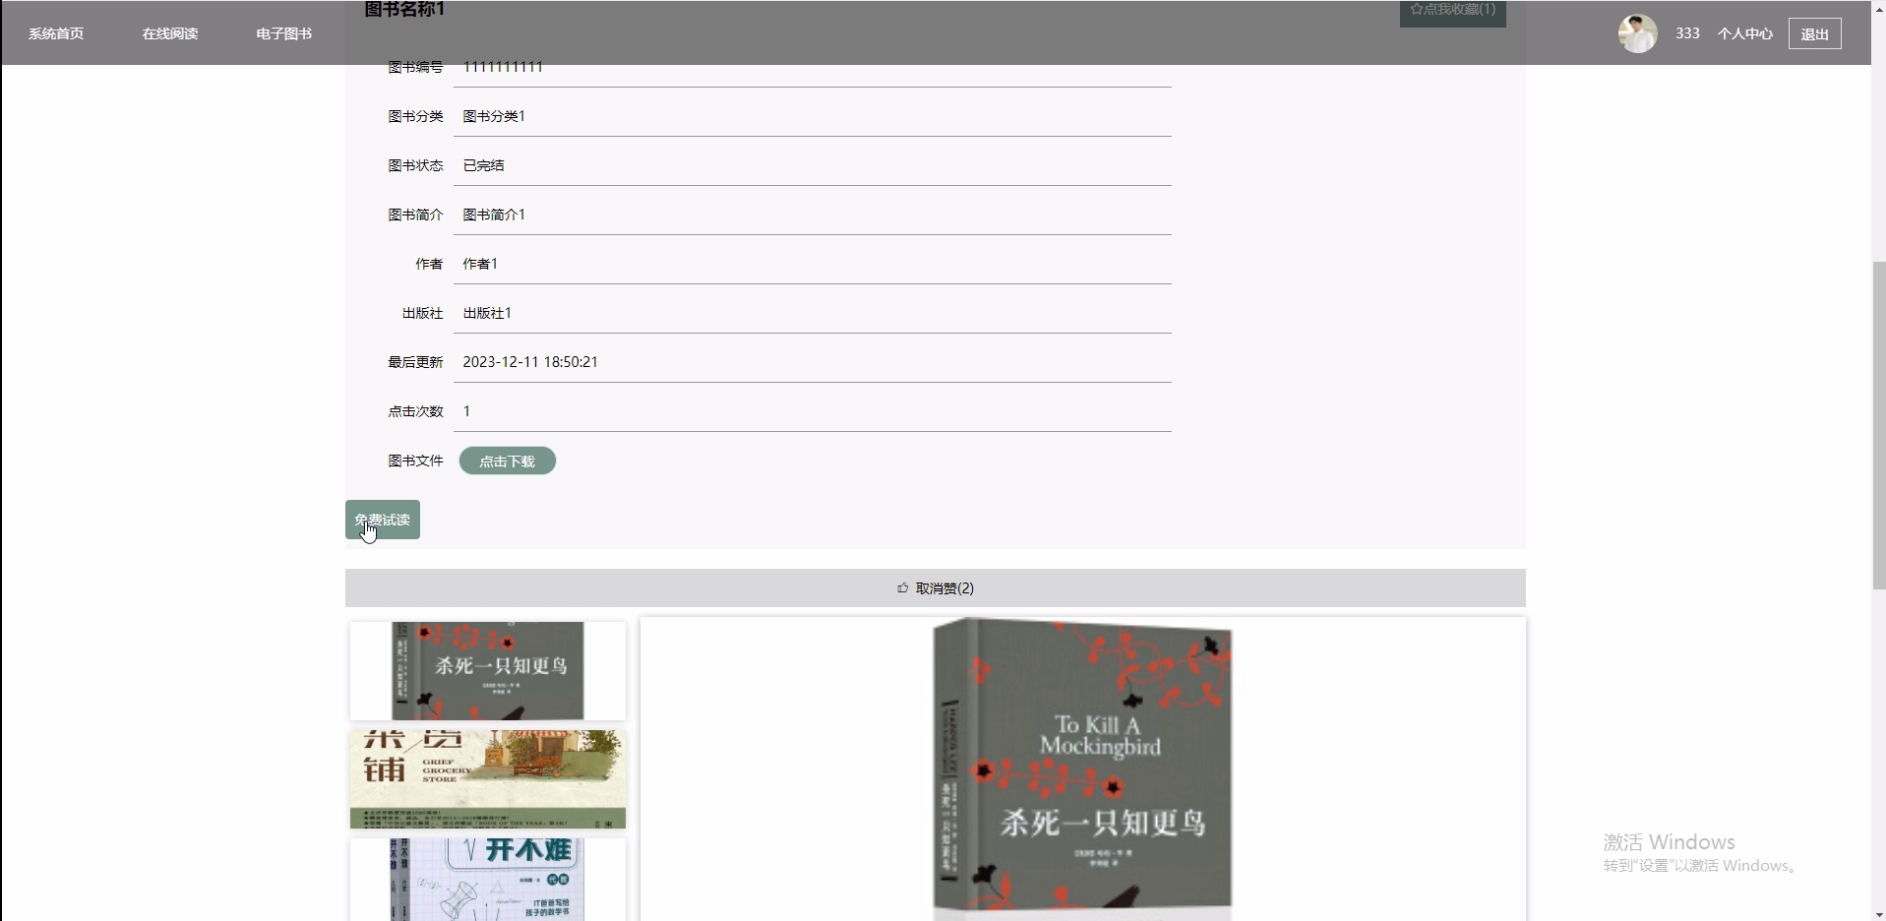Click the 图书名称1 title heading

pyautogui.click(x=404, y=9)
